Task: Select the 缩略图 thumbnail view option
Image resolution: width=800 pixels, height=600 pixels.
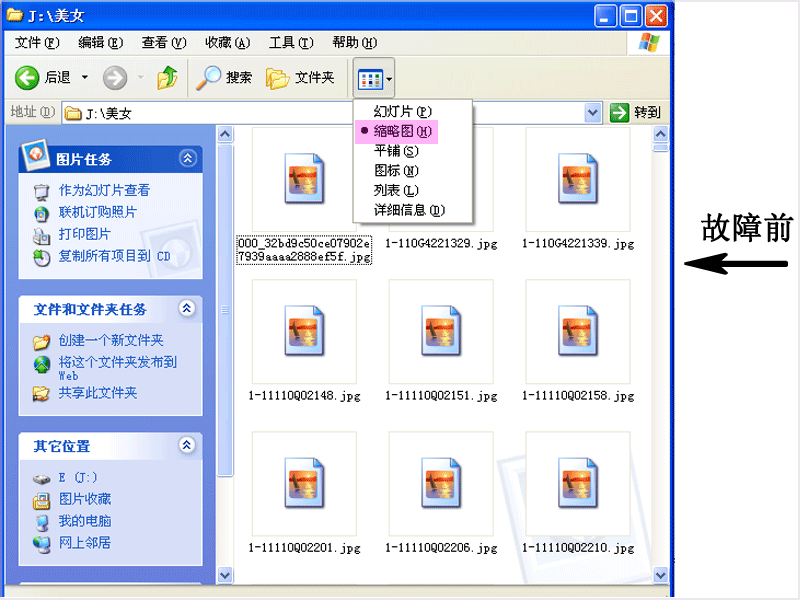Action: (x=403, y=132)
